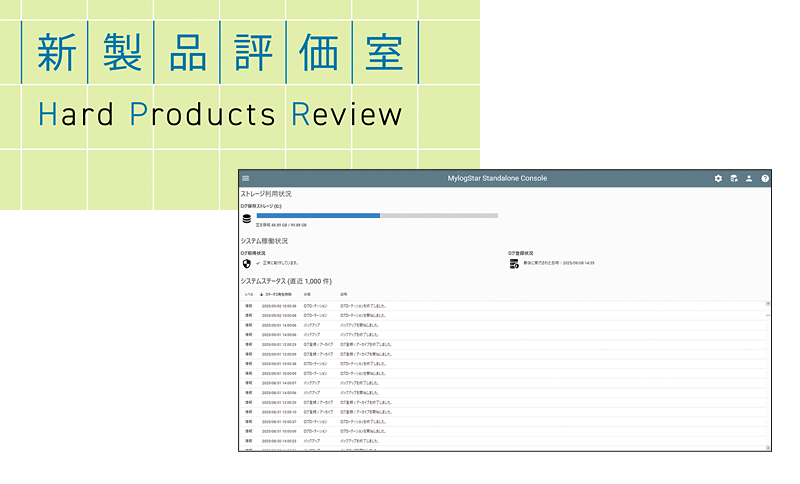This screenshot has width=800, height=484.
Task: Open the hamburger navigation menu
Action: point(246,178)
